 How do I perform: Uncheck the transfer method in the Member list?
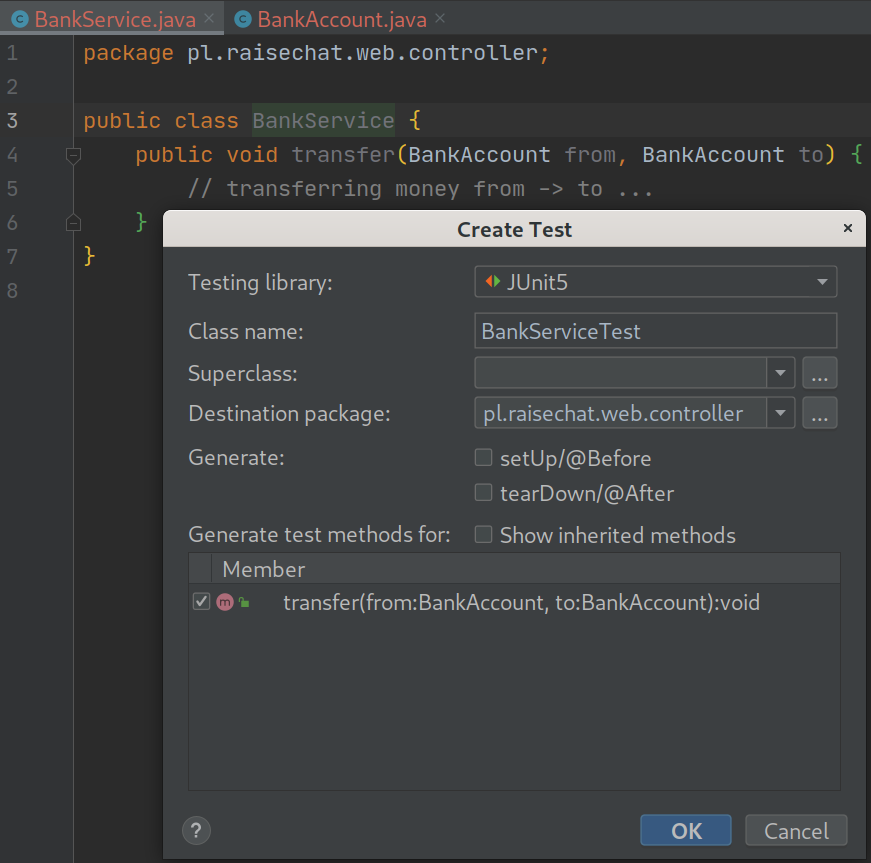click(201, 601)
